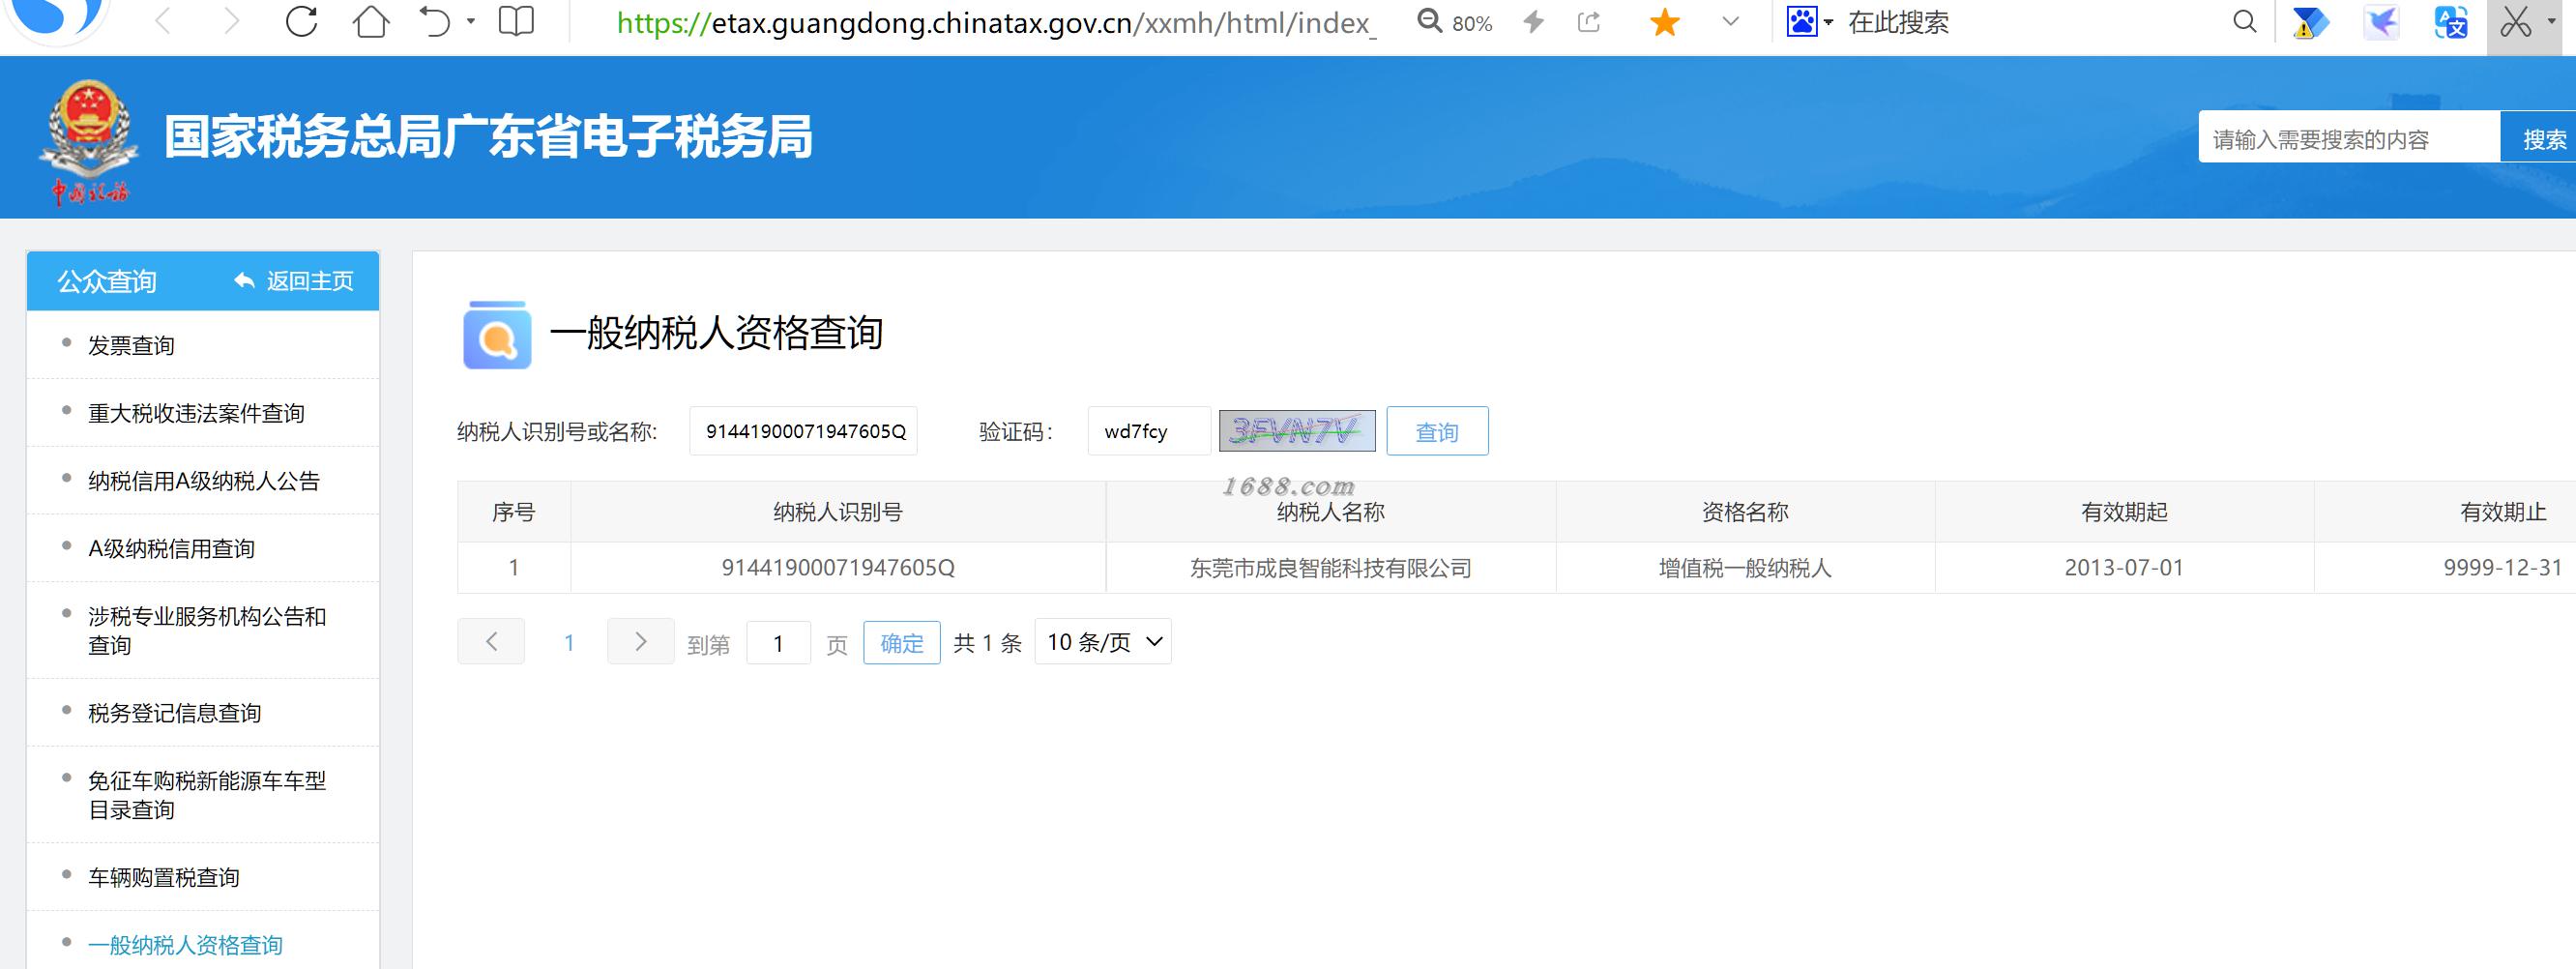The height and width of the screenshot is (969, 2576).
Task: Select page number 1 in pagination
Action: 569,642
